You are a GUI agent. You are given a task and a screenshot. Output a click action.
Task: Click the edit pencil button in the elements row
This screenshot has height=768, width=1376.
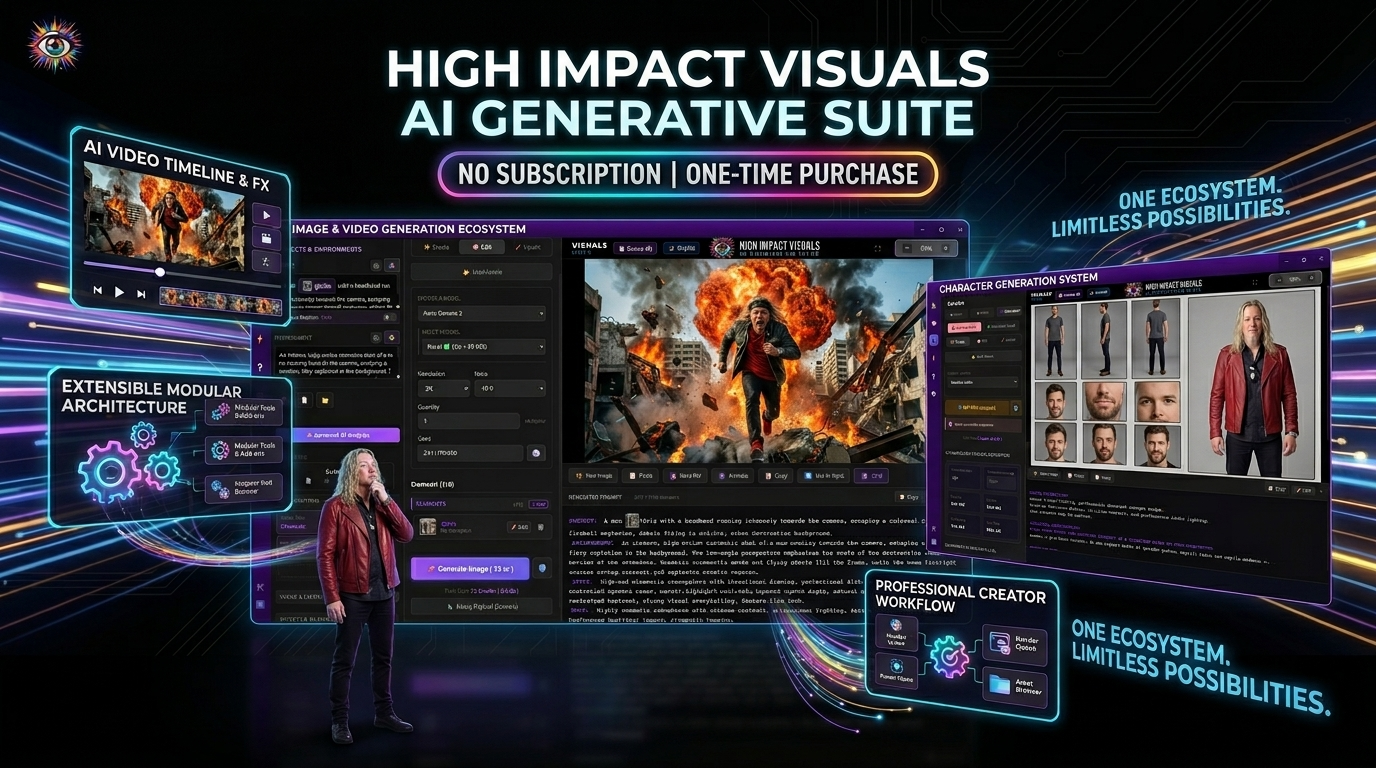(x=518, y=527)
